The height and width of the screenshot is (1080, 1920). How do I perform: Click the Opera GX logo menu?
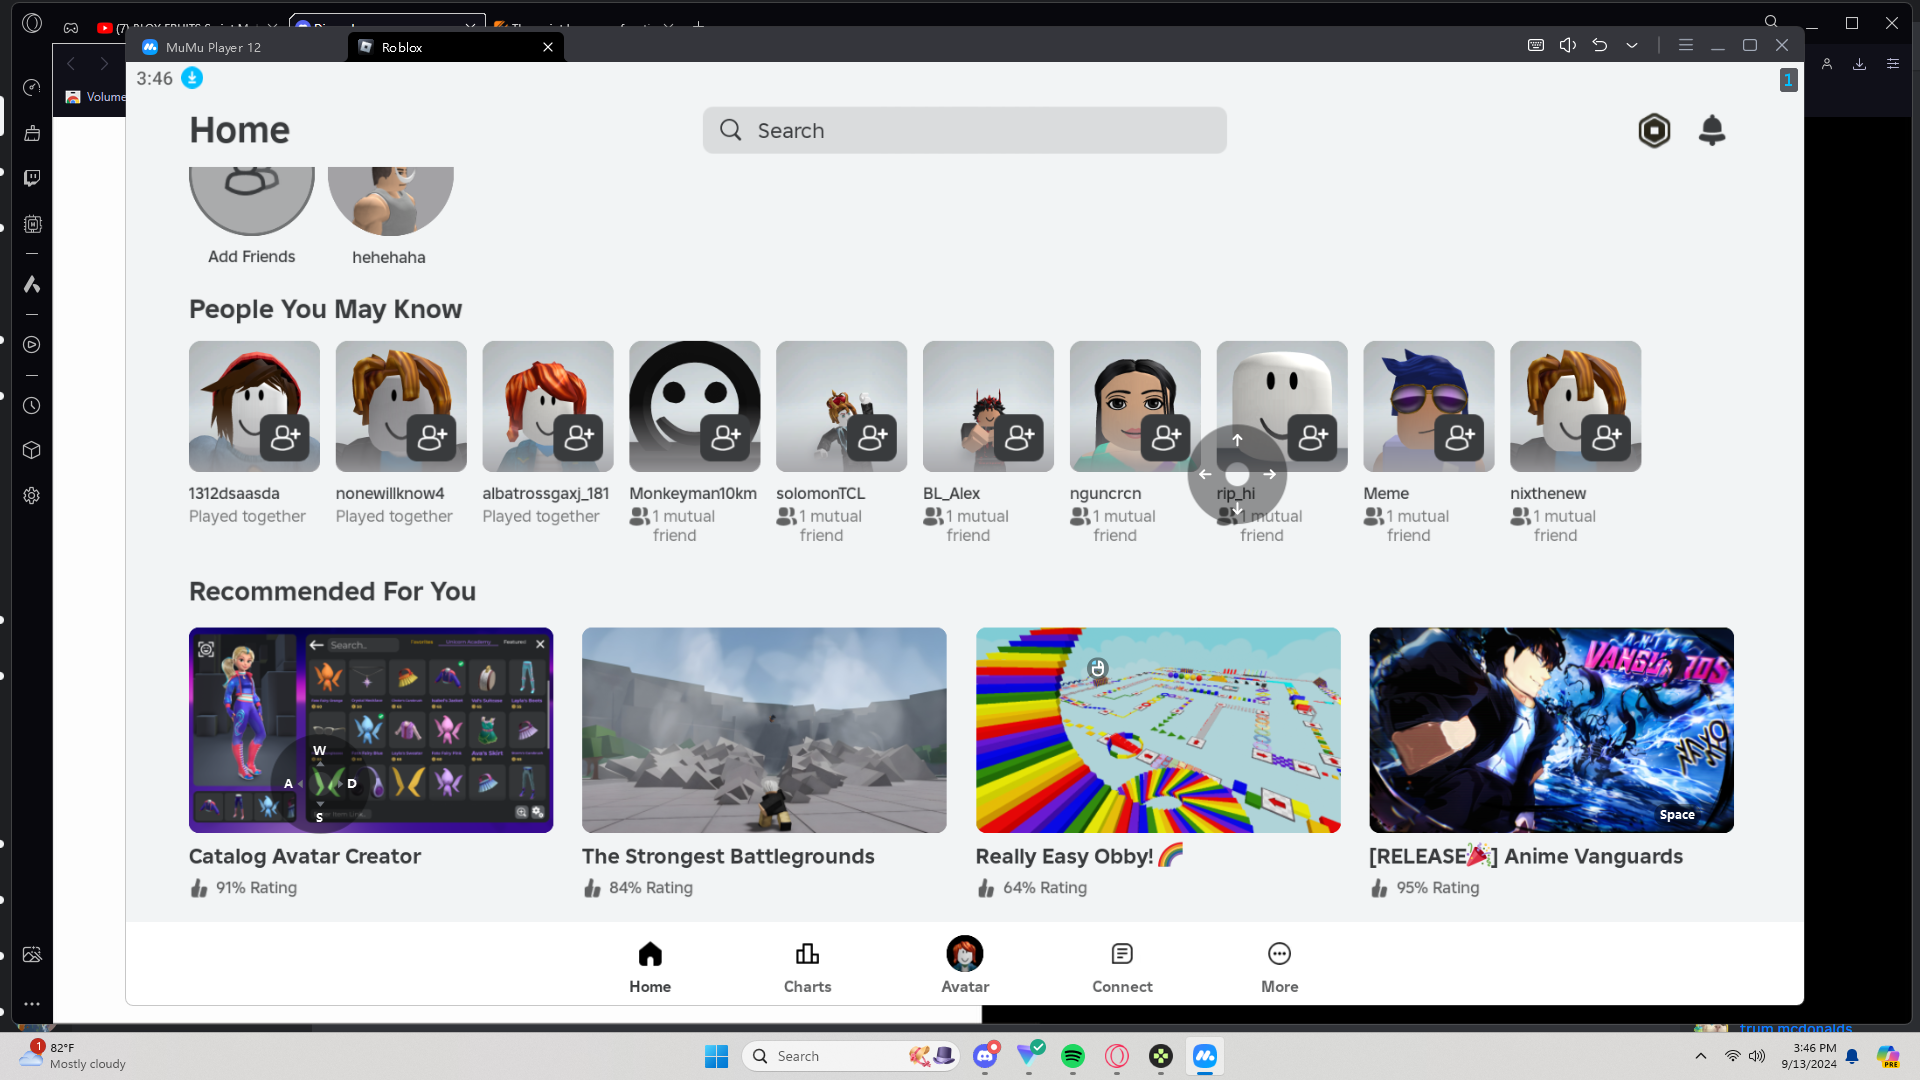(x=32, y=23)
